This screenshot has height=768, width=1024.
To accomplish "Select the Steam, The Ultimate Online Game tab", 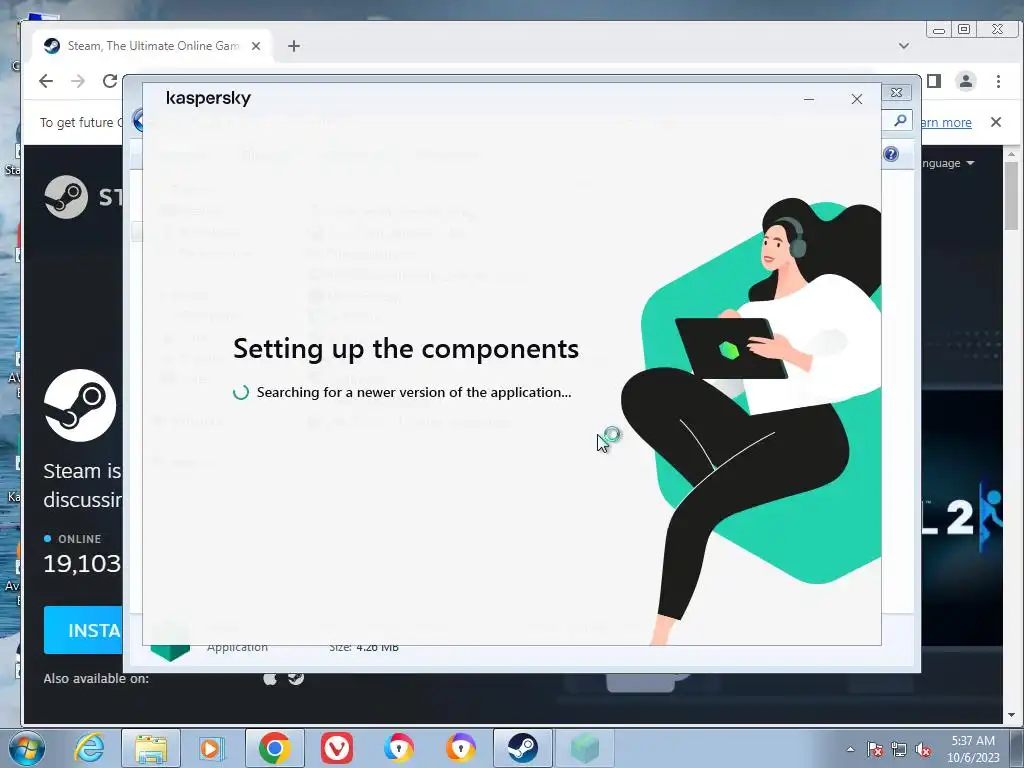I will tap(152, 46).
